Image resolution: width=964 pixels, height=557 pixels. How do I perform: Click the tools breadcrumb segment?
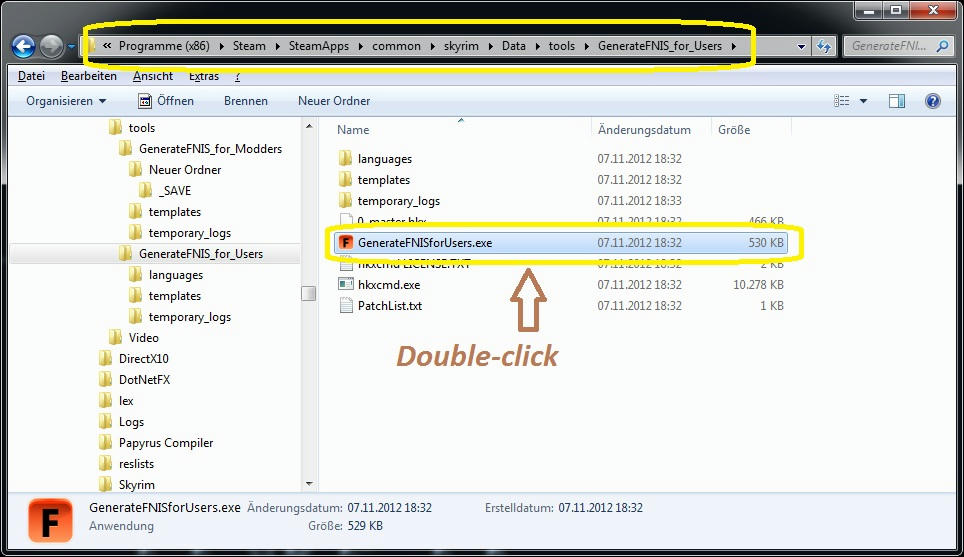click(561, 46)
